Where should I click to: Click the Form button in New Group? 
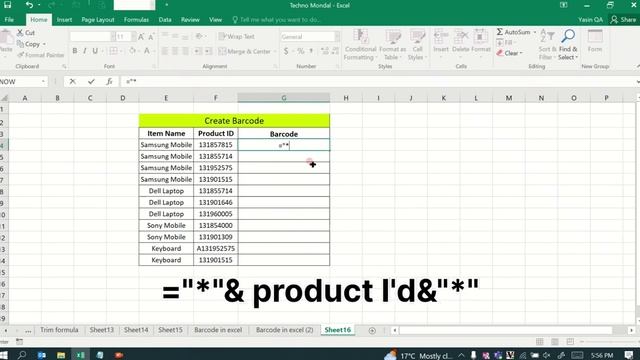pyautogui.click(x=595, y=41)
